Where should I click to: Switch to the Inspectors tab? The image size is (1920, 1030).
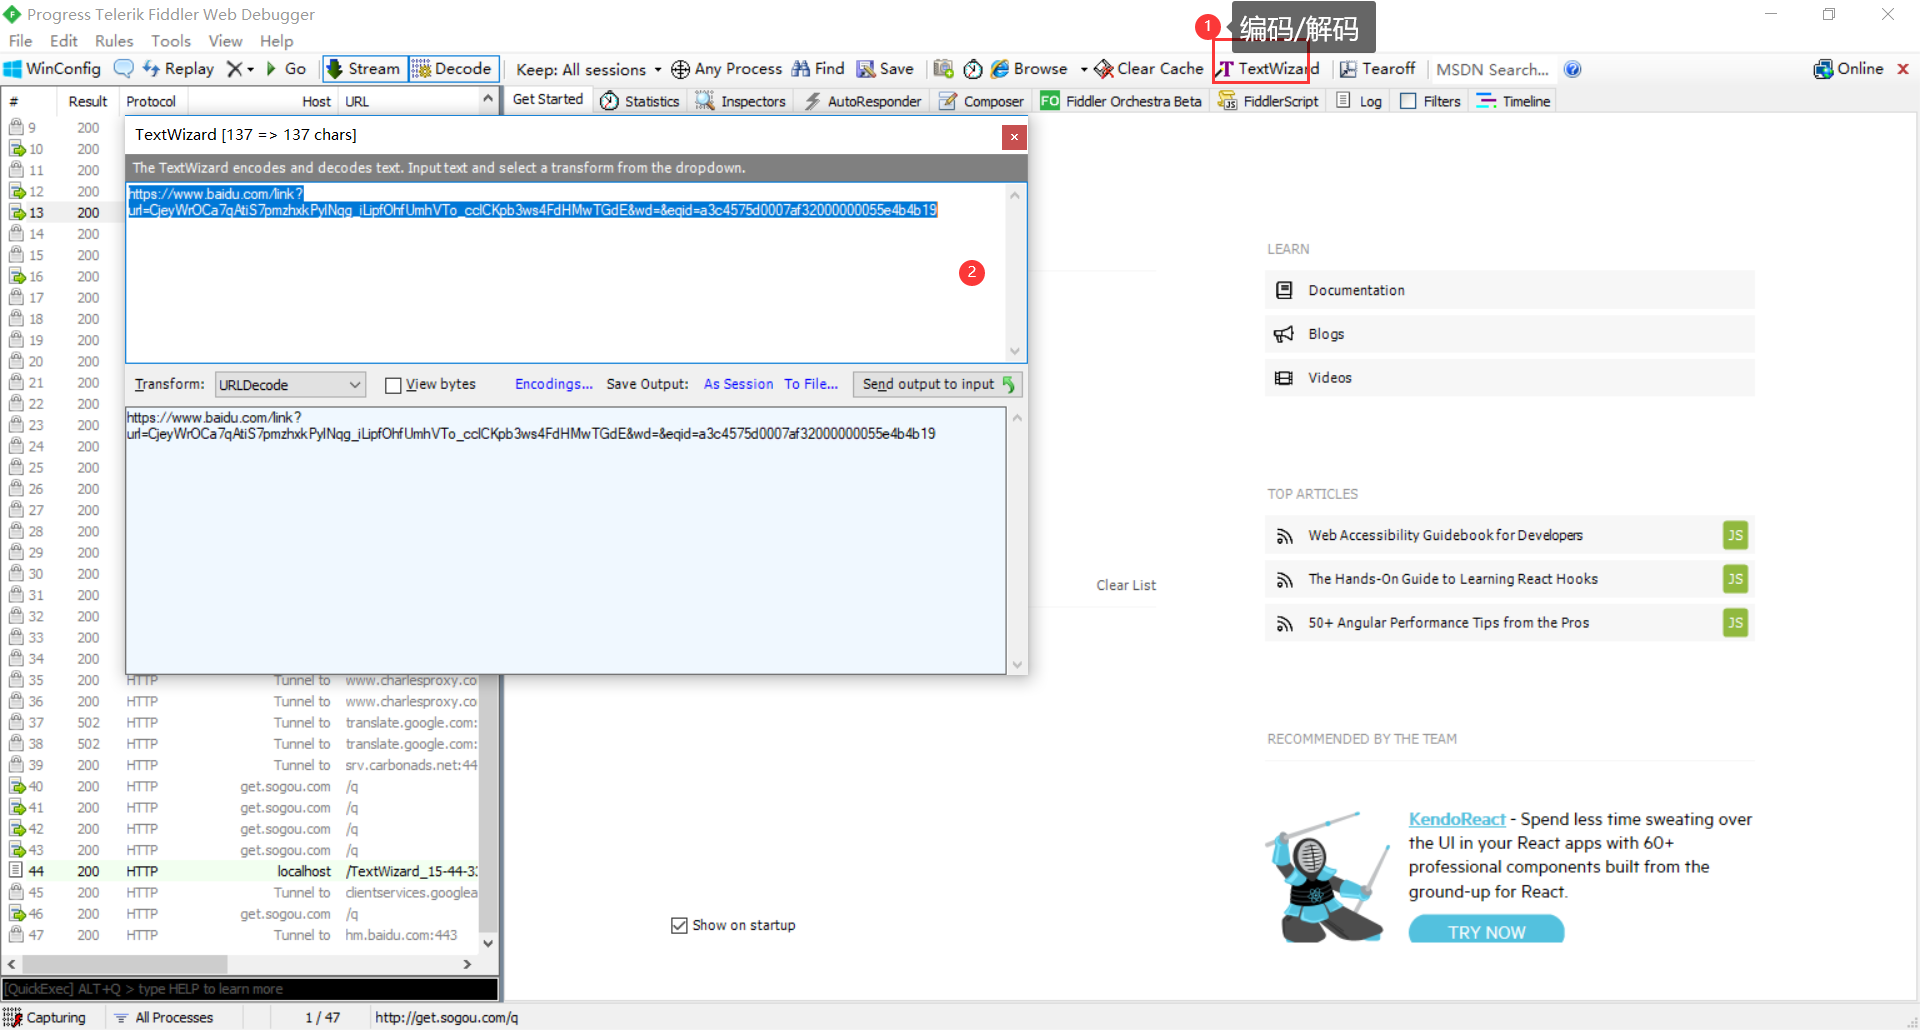click(x=741, y=101)
